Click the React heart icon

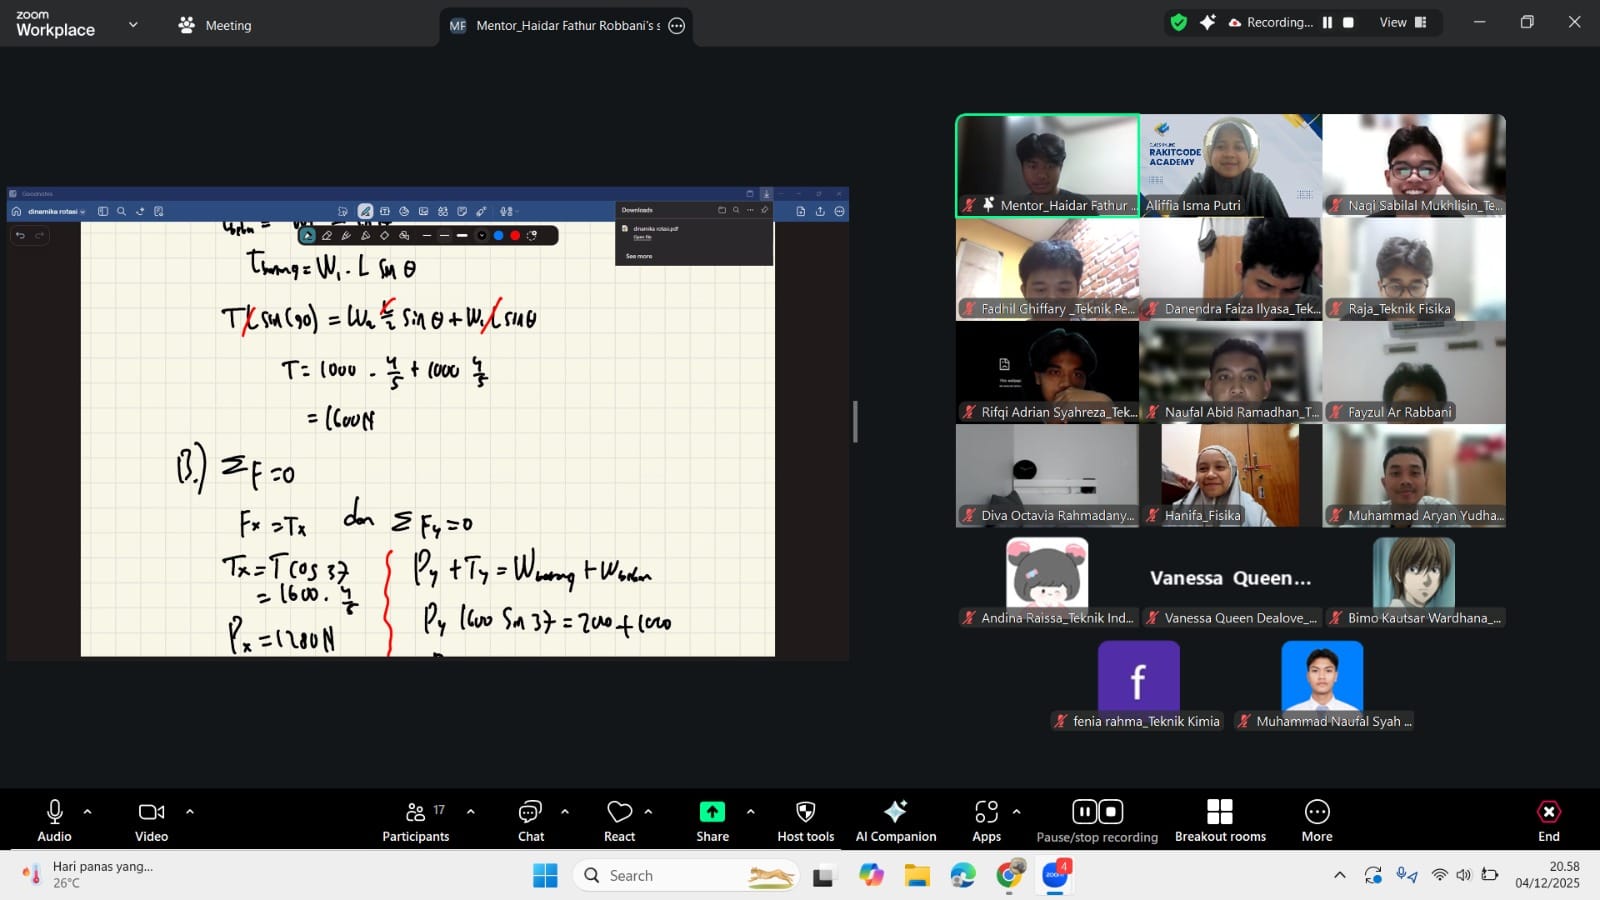620,812
